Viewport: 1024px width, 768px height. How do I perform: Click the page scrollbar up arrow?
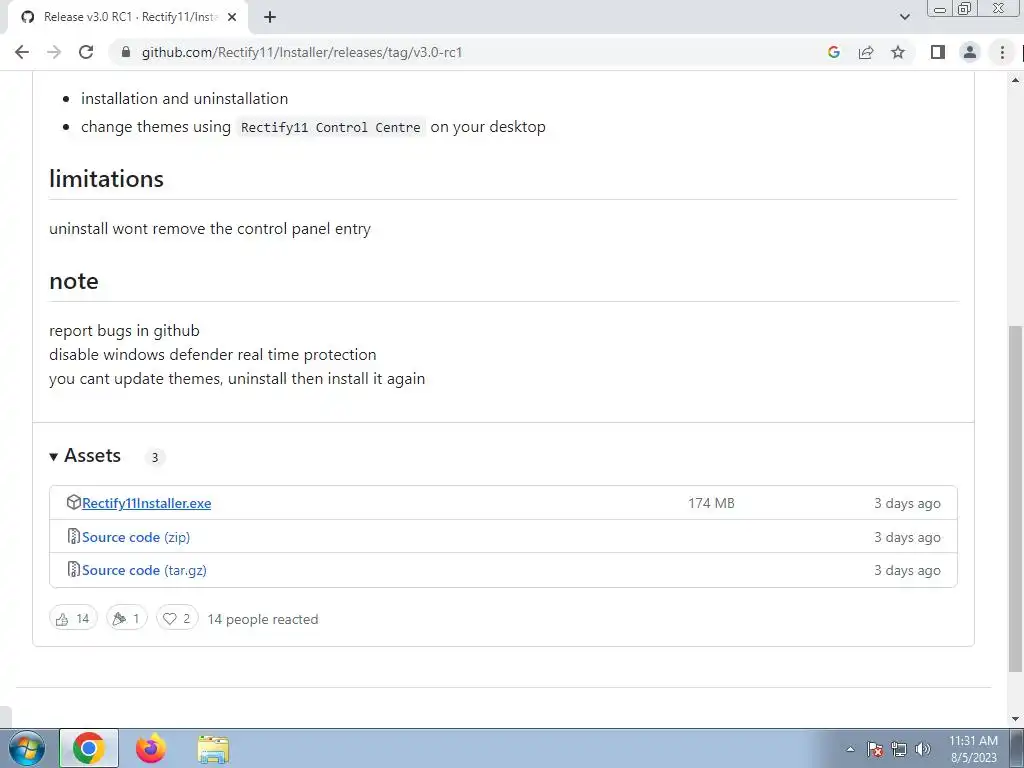coord(1016,80)
